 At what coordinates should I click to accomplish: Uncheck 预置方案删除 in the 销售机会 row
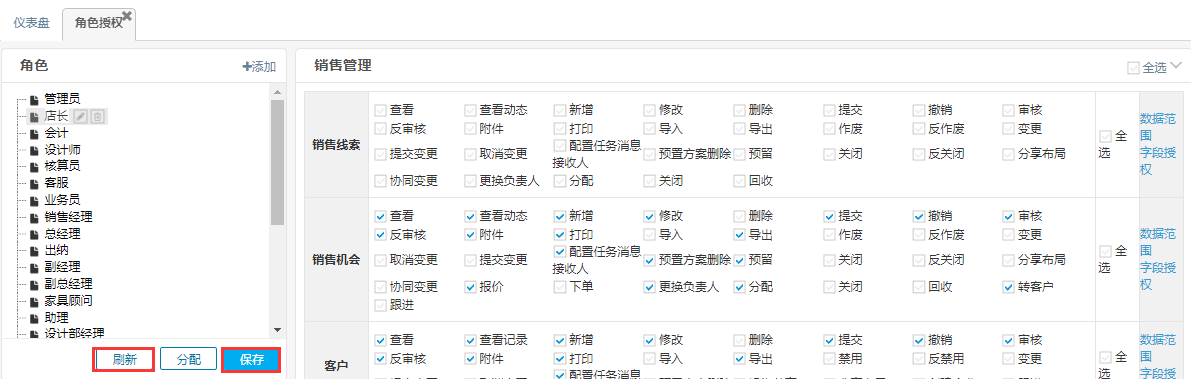pyautogui.click(x=649, y=260)
